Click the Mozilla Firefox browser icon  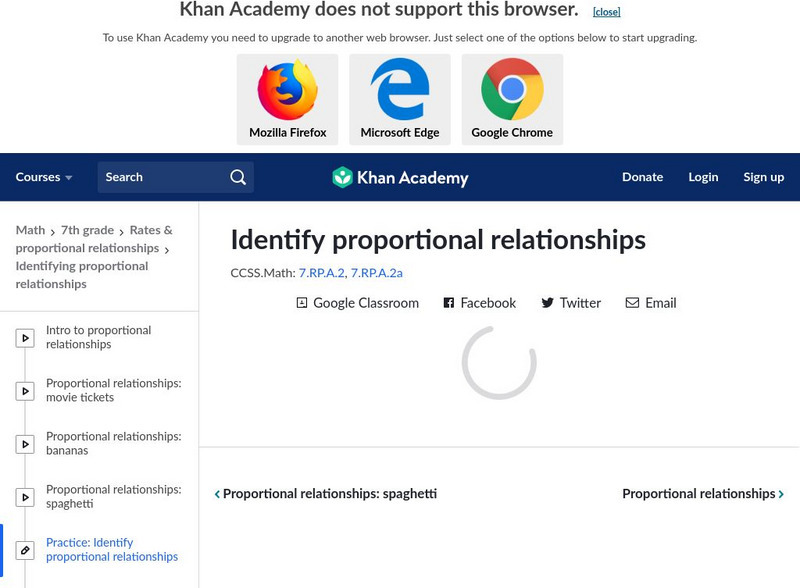pyautogui.click(x=287, y=91)
